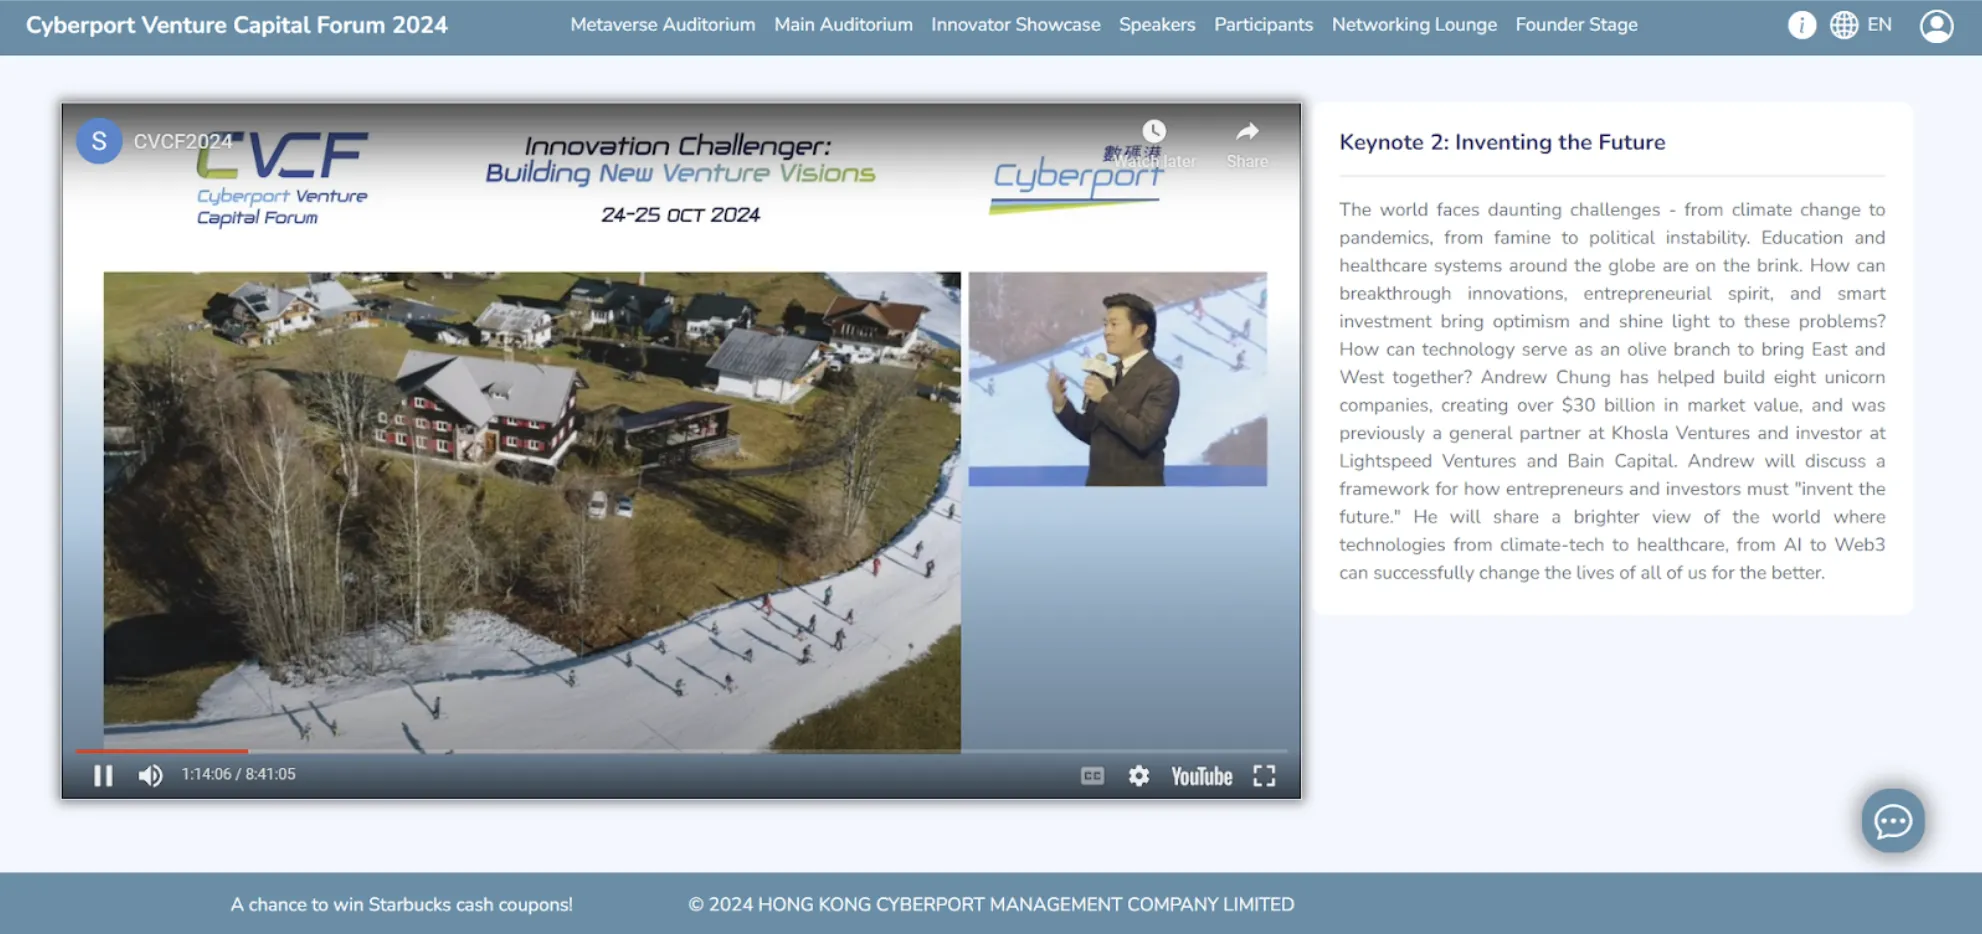Share the video via arrow icon

tap(1247, 131)
